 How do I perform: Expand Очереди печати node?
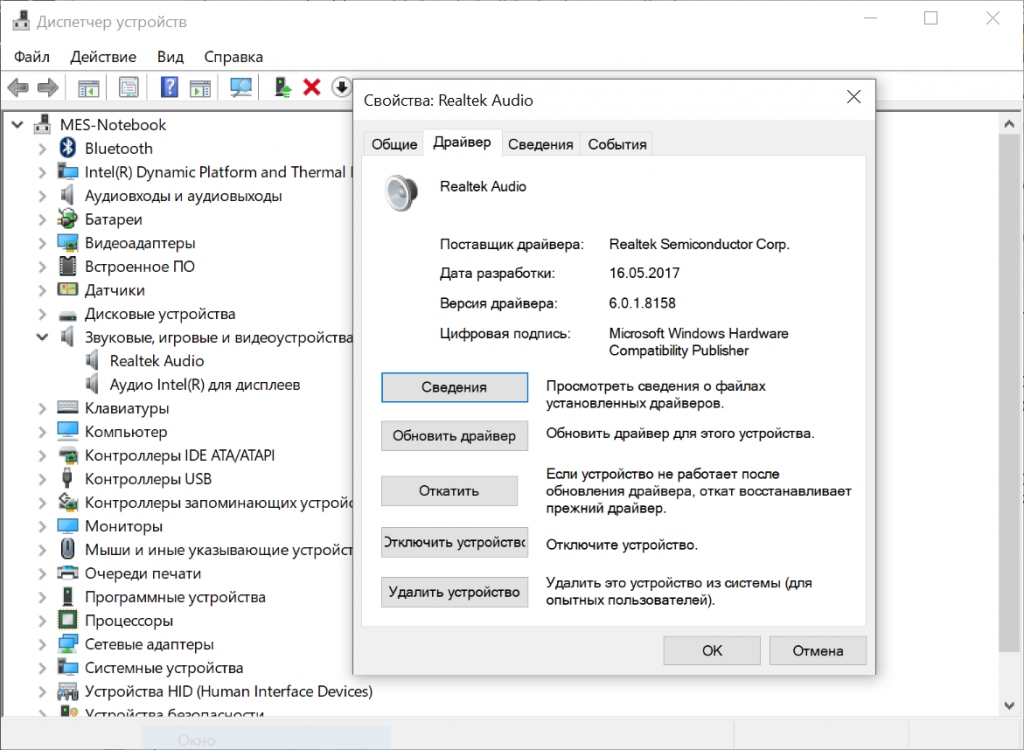(42, 573)
